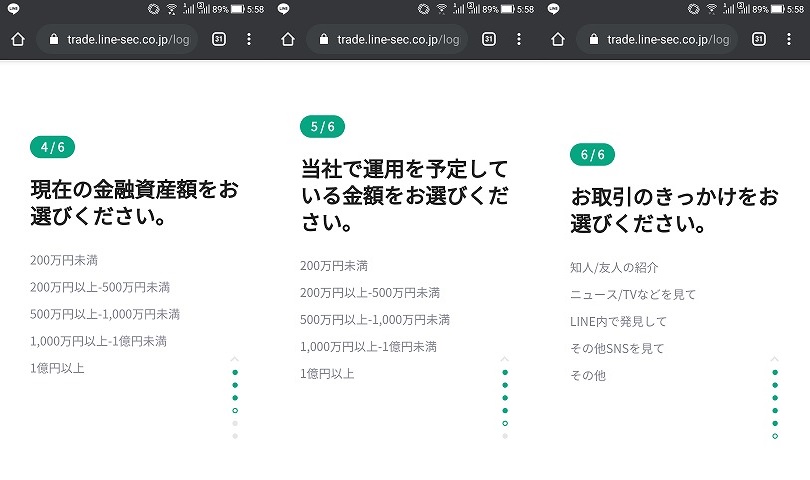Viewport: 810px width, 480px height.
Task: Select ニュース/TVなどを見て as the trigger
Action: [633, 295]
